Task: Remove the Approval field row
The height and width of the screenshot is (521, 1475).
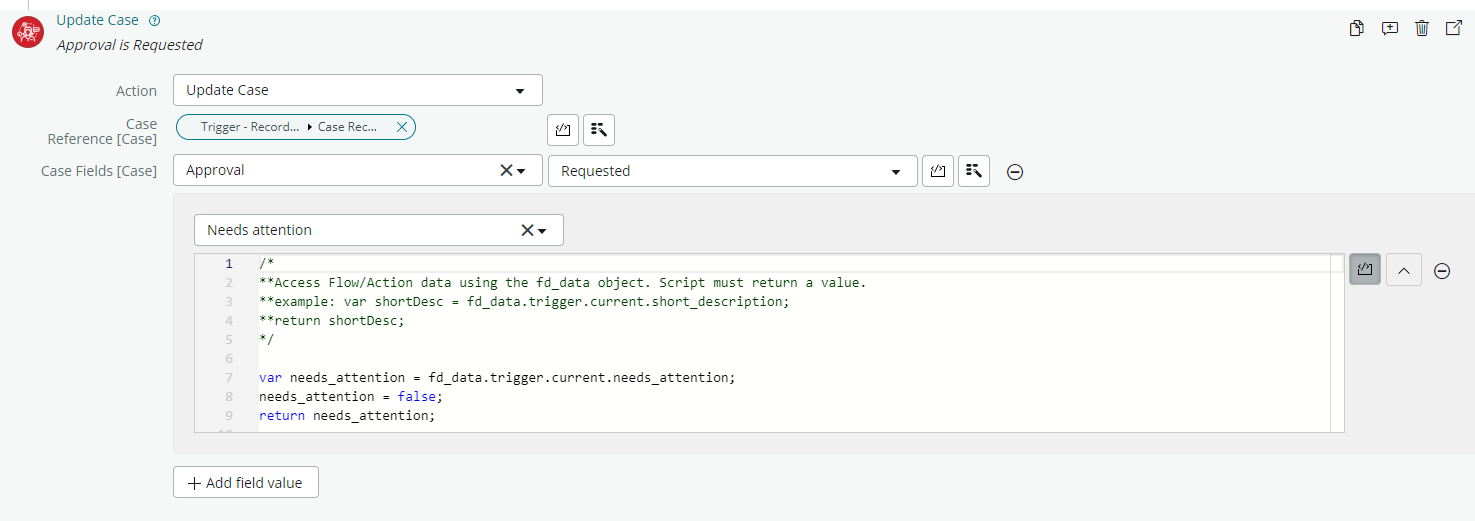Action: pyautogui.click(x=1014, y=172)
